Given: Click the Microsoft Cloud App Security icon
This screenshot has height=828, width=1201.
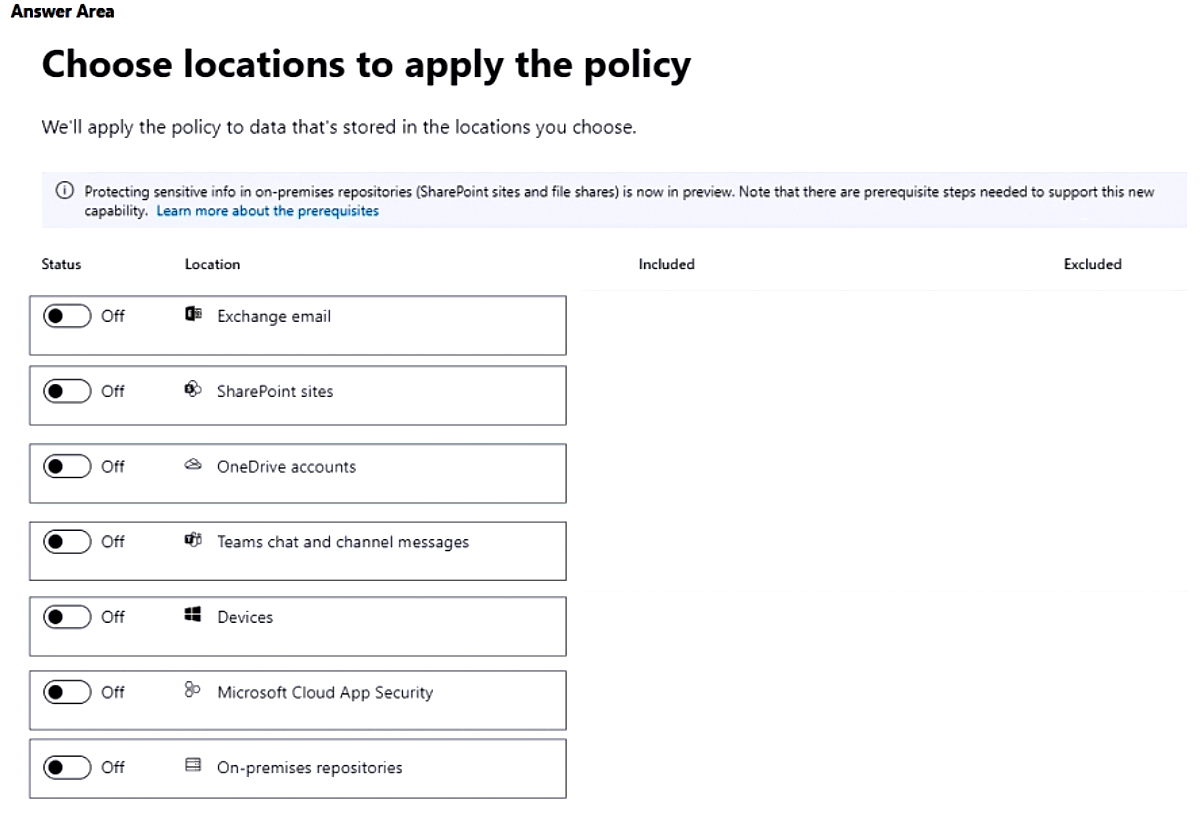Looking at the screenshot, I should click(193, 692).
